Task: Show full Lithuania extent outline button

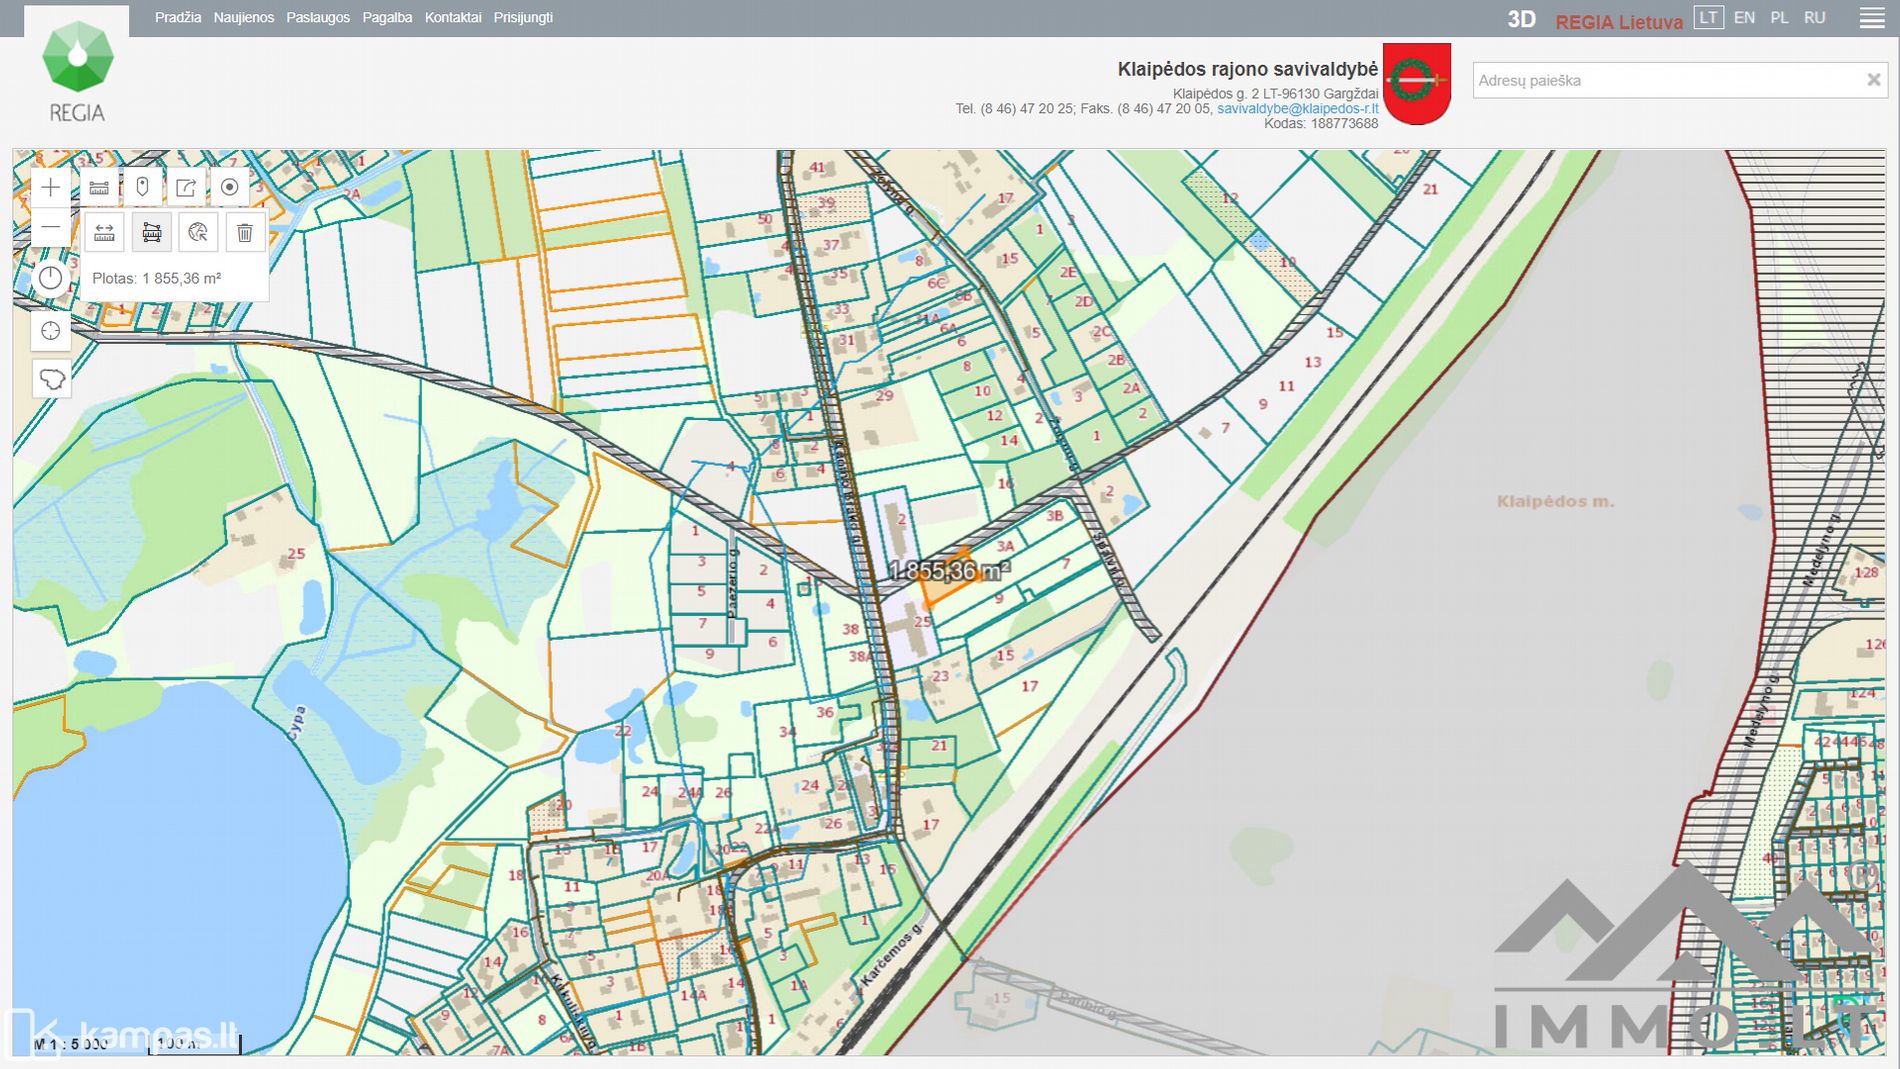Action: click(51, 379)
